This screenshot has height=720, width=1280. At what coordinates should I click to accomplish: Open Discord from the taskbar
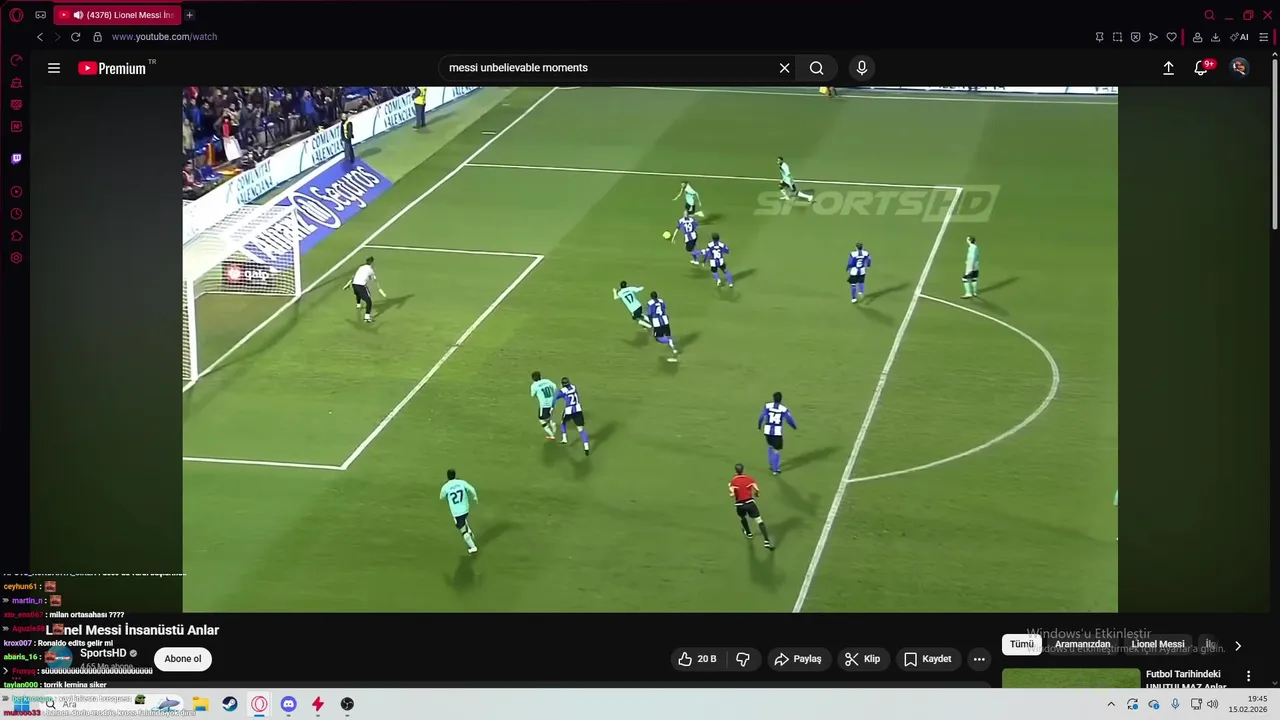288,704
